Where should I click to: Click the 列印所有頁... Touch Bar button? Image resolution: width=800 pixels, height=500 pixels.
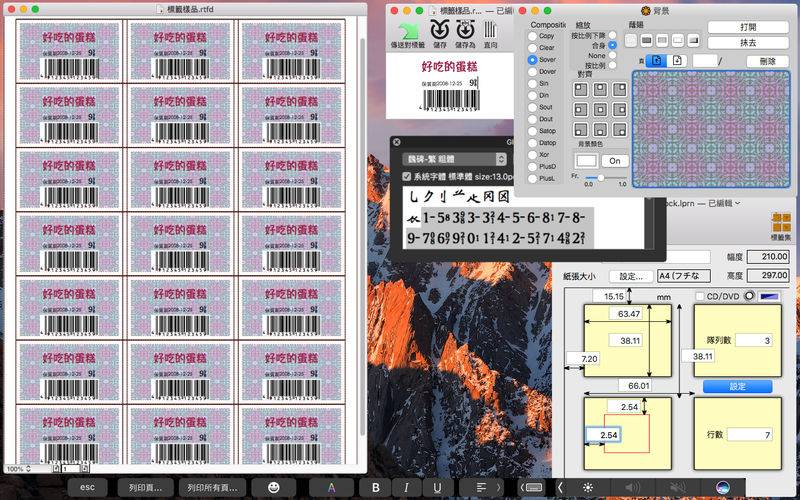click(x=212, y=487)
